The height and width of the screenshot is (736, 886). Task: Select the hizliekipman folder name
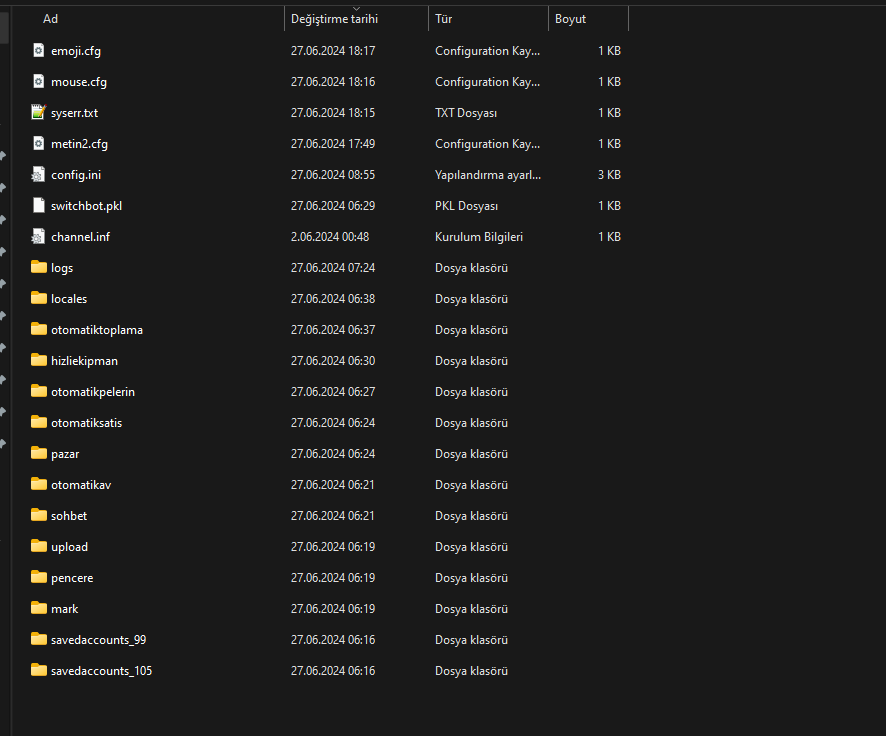click(x=84, y=361)
